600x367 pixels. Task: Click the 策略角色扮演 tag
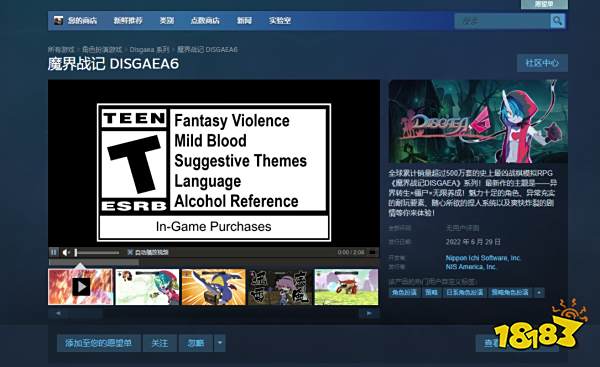point(510,293)
